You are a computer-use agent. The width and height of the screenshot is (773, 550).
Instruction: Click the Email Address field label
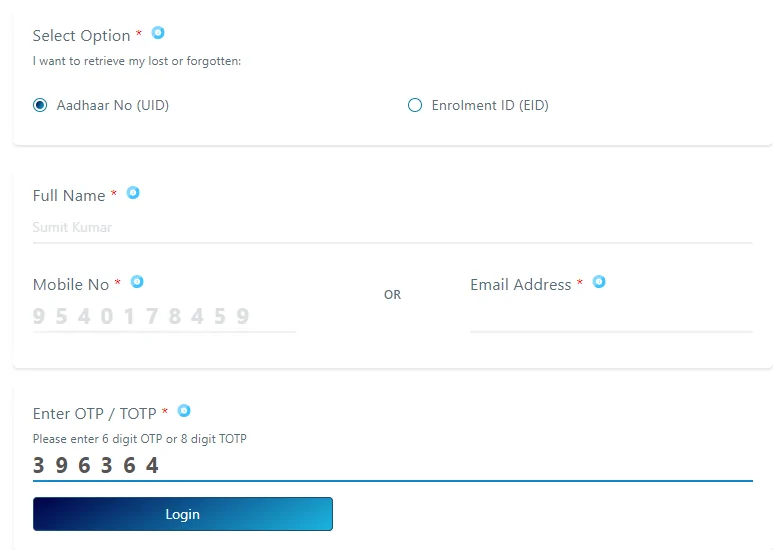pos(521,285)
